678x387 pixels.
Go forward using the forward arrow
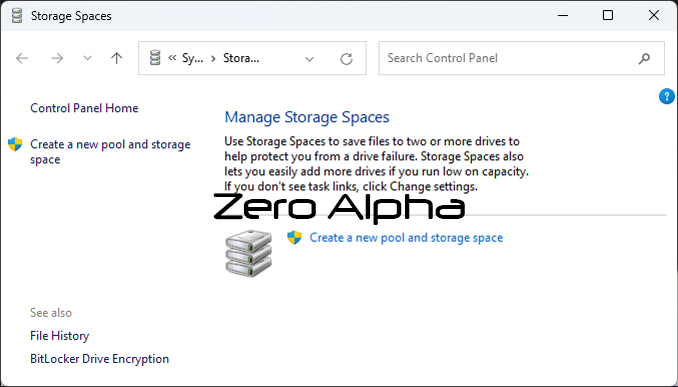[57, 58]
